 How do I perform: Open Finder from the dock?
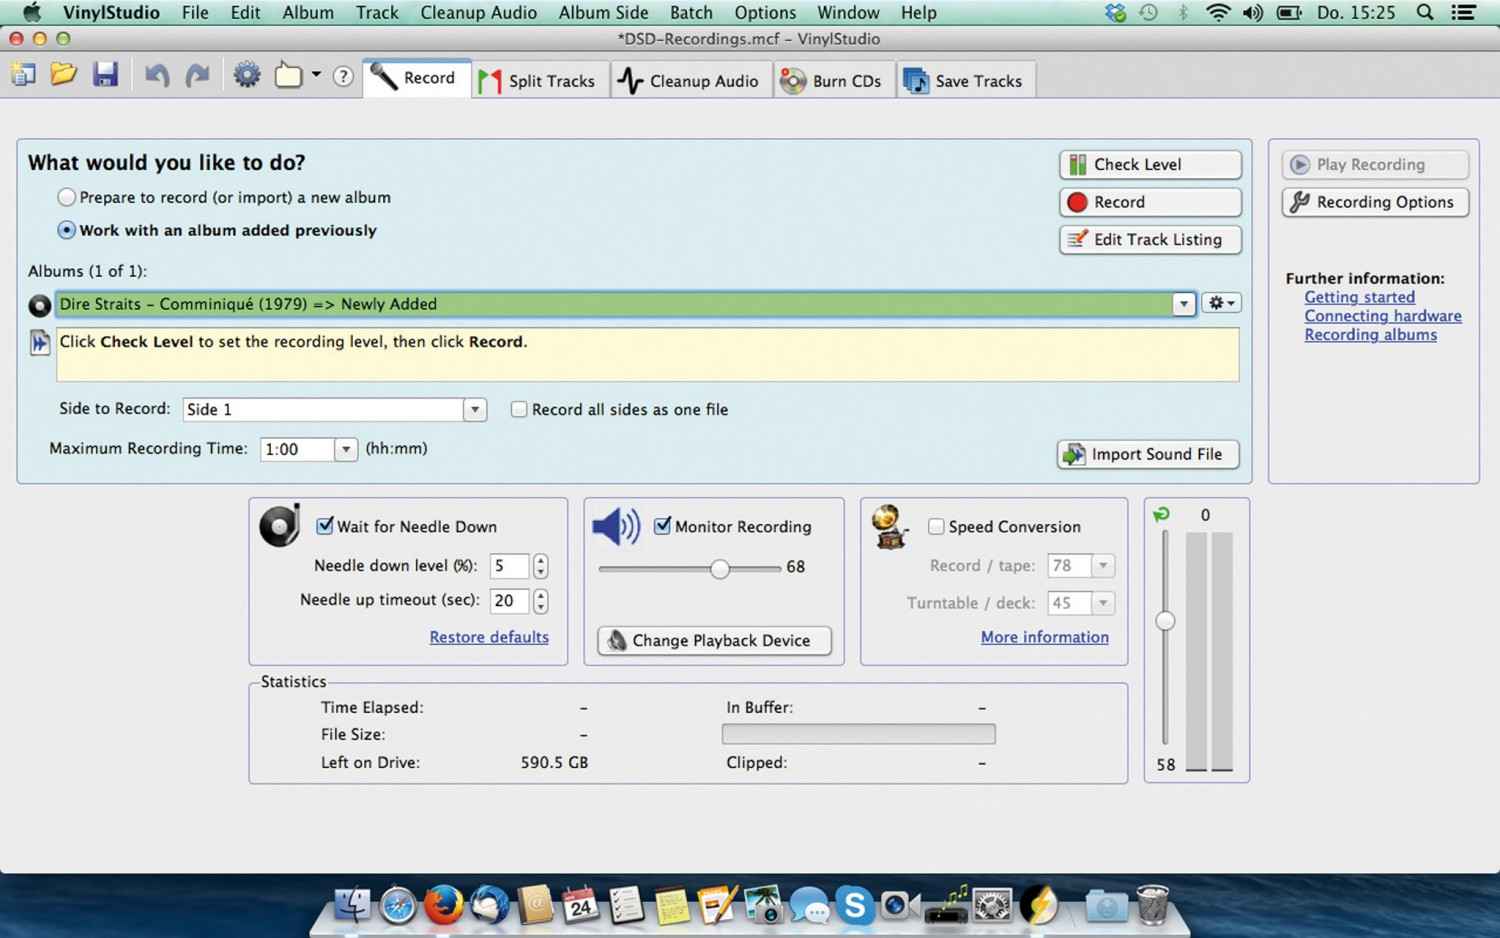click(x=351, y=905)
